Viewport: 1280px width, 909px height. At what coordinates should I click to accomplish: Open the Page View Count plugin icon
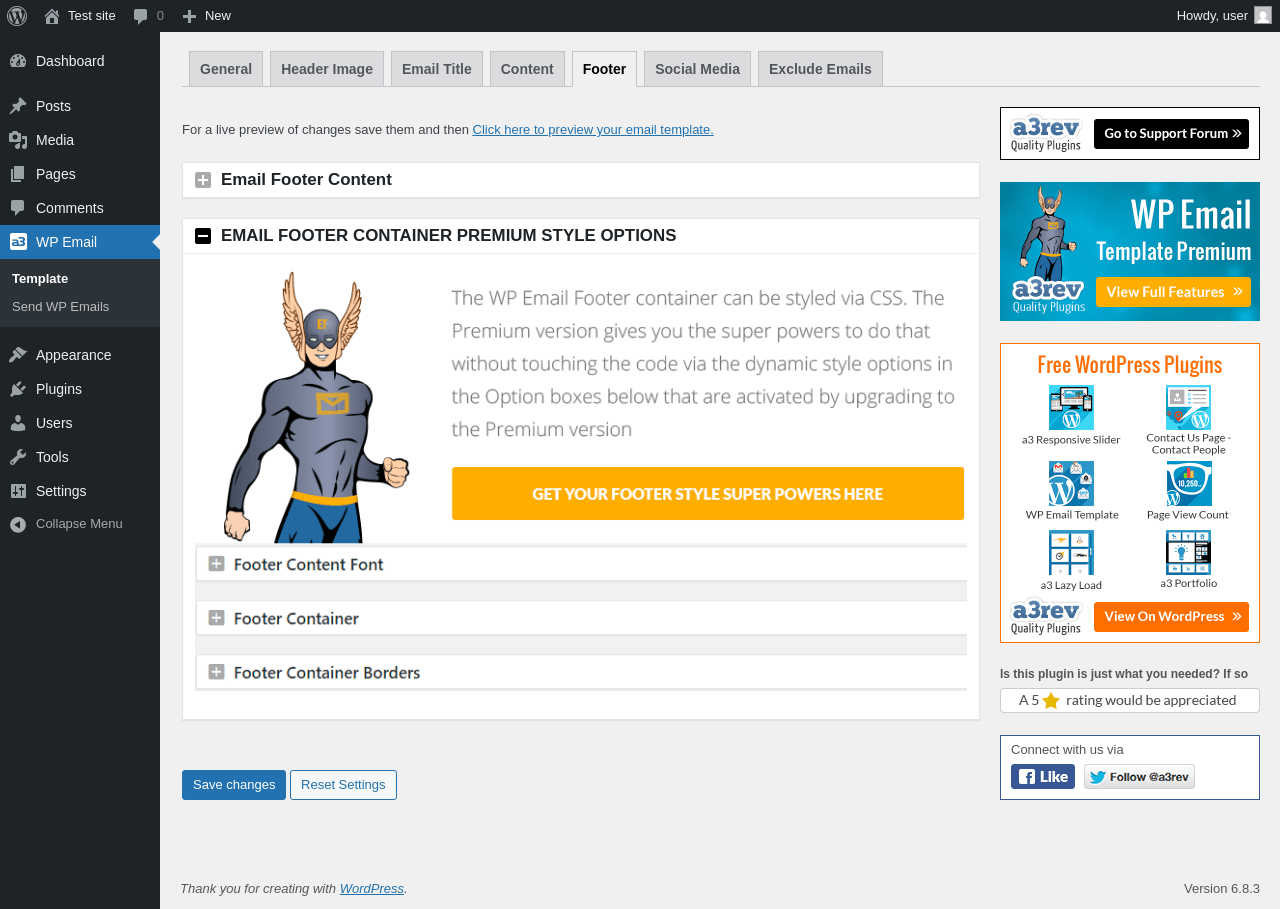[x=1189, y=483]
